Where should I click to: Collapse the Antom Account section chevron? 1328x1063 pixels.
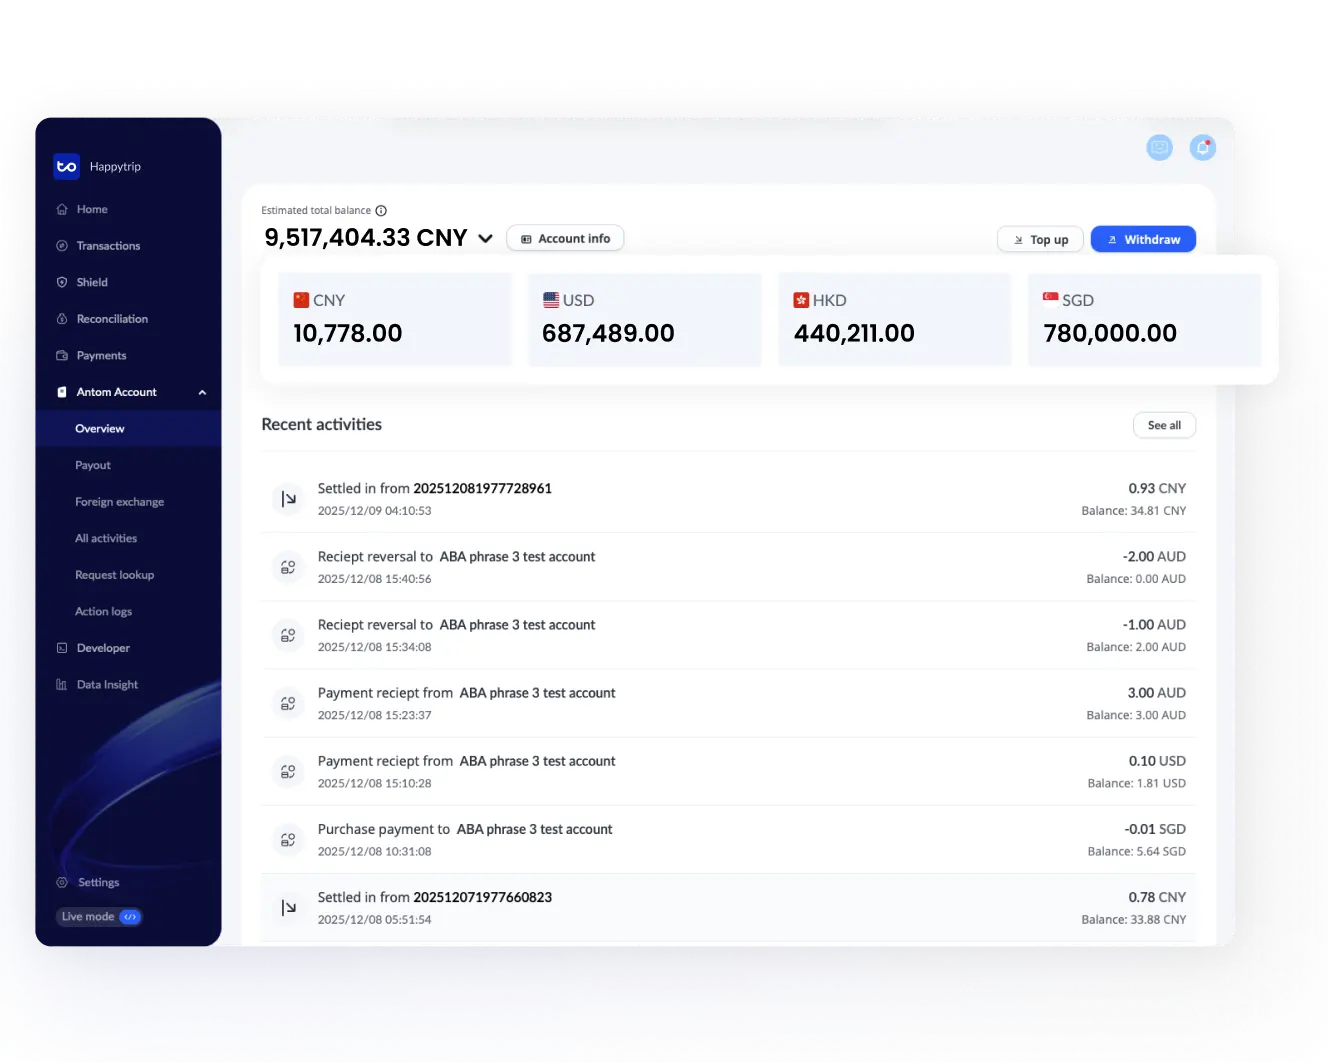[x=202, y=392]
